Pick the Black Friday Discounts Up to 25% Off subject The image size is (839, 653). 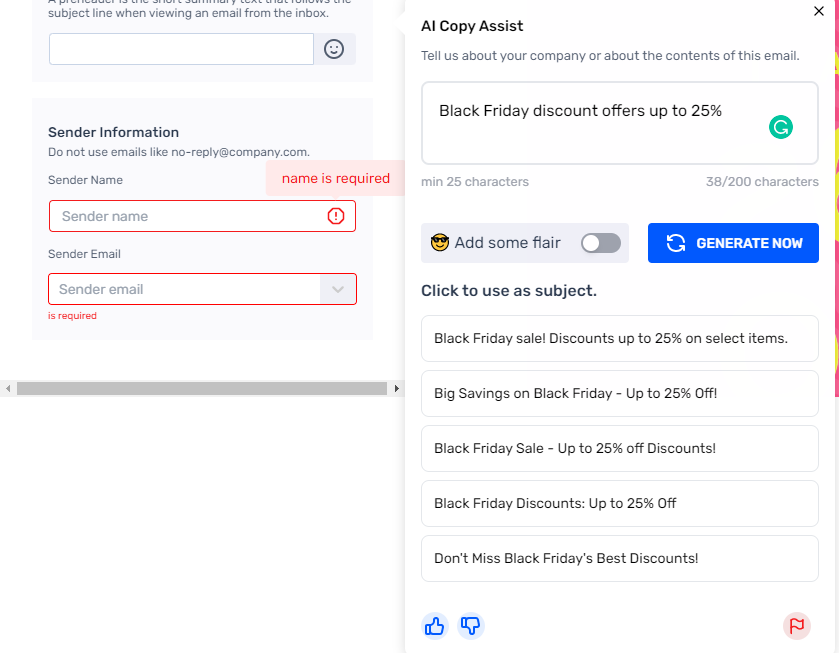tap(619, 503)
